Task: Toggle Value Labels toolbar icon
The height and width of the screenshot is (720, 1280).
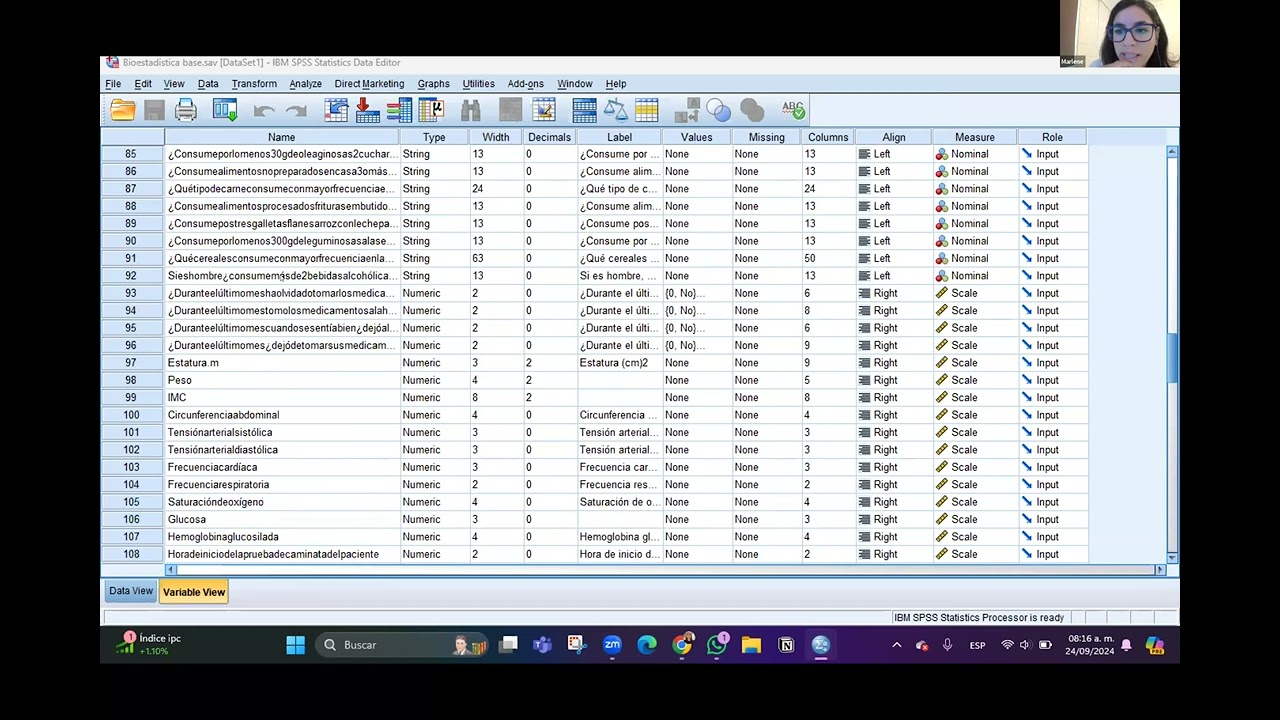Action: 687,110
